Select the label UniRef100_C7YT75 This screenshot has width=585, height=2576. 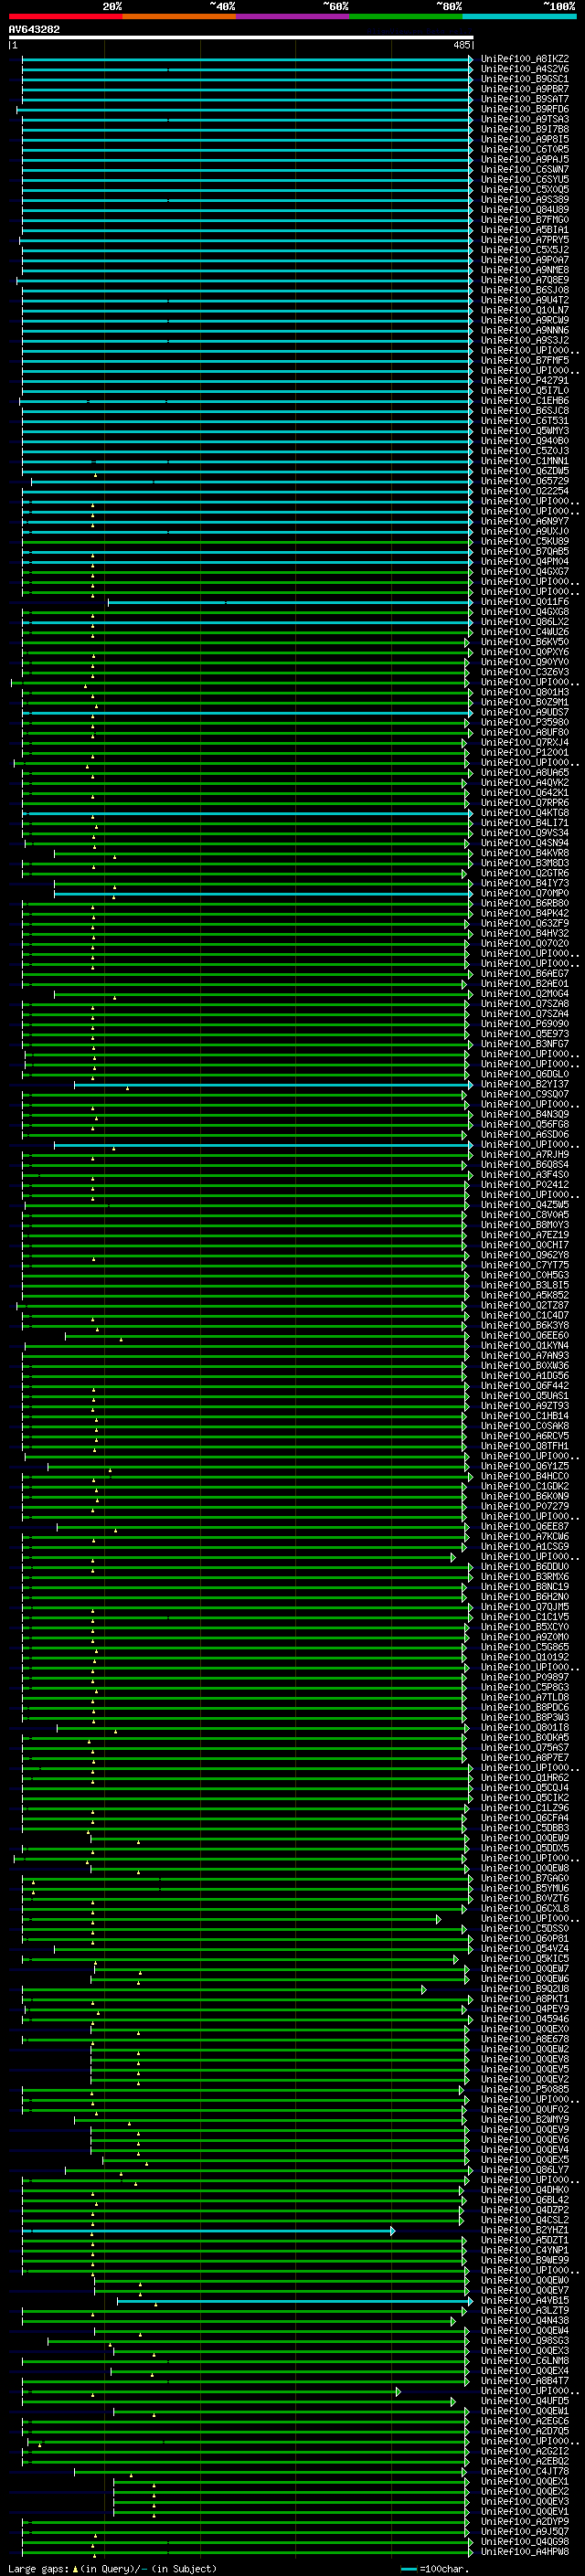525,1266
